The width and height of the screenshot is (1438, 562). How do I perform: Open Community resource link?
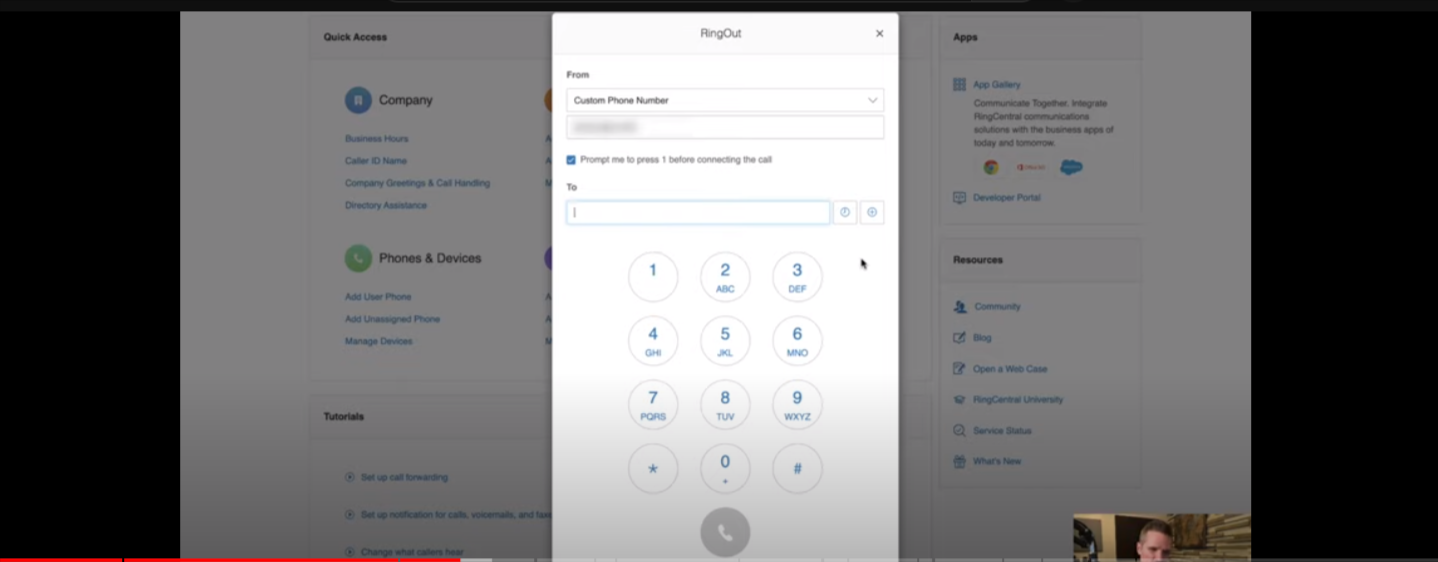(x=997, y=307)
